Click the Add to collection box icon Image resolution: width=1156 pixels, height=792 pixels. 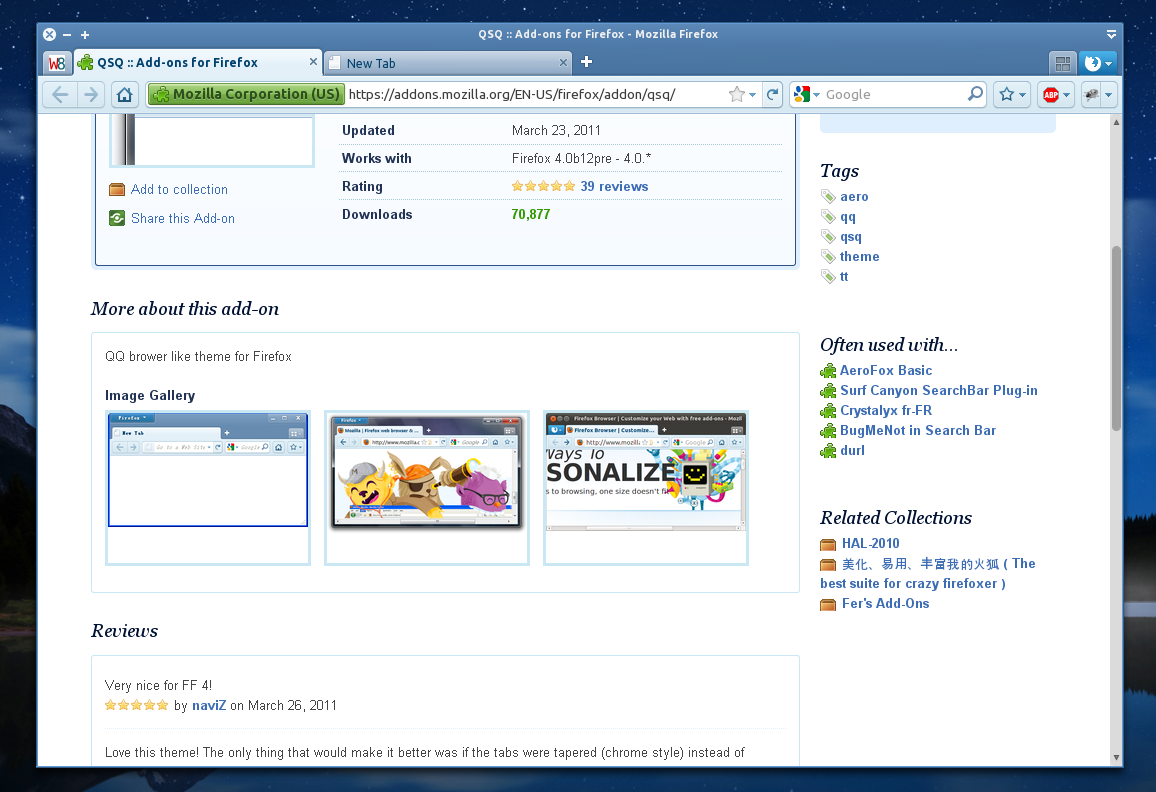pyautogui.click(x=116, y=190)
